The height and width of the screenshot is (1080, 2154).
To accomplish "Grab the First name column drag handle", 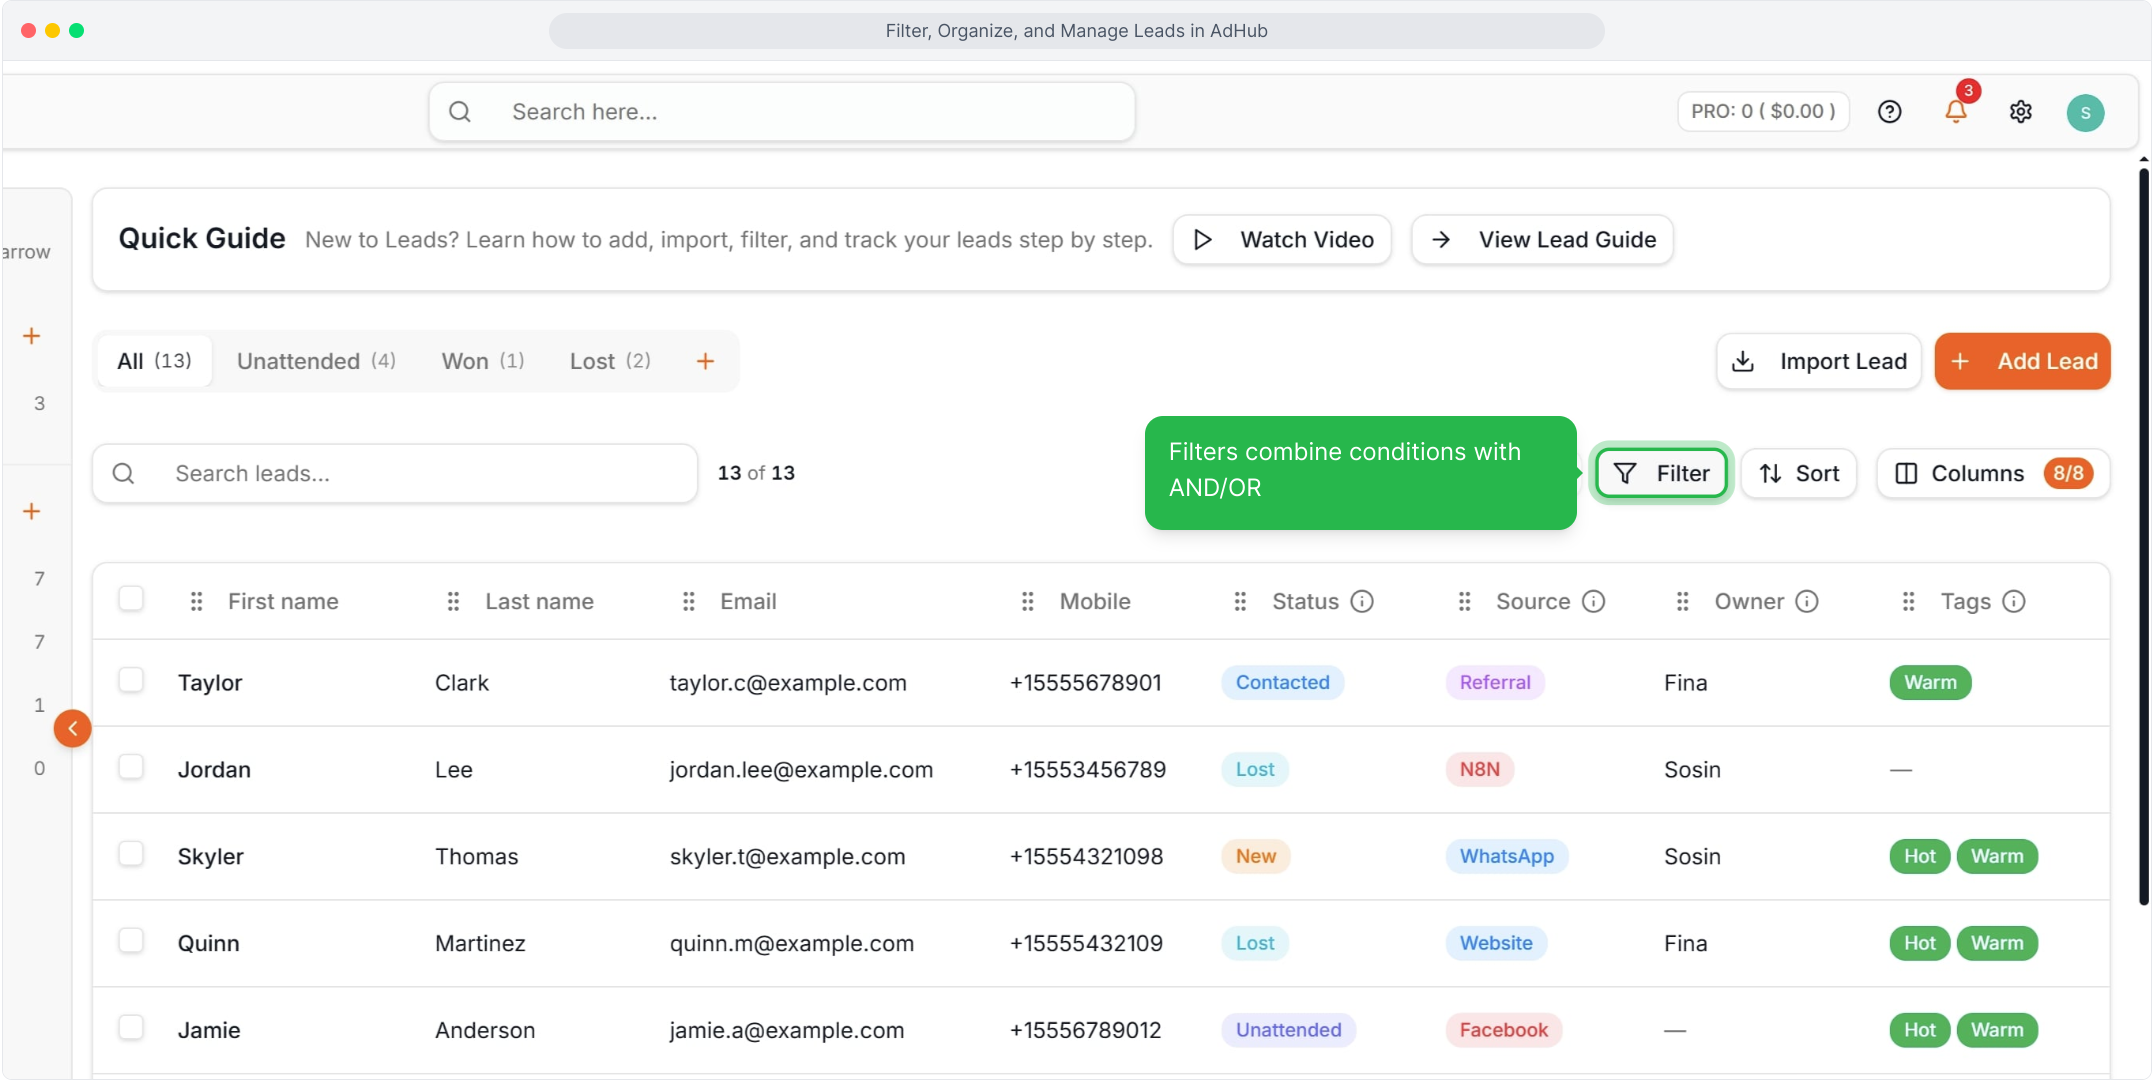I will 196,601.
